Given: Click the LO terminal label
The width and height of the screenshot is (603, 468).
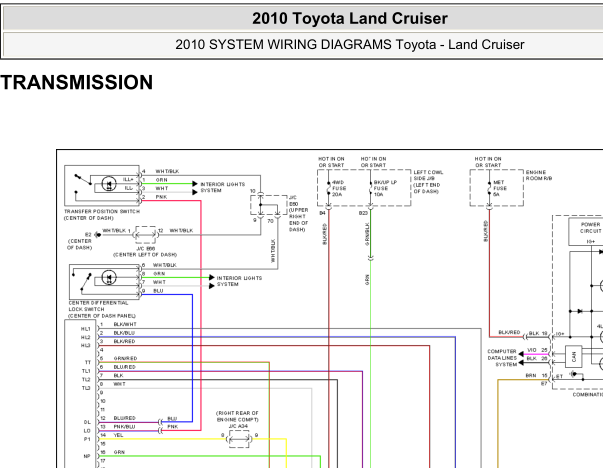Looking at the screenshot, I should (x=87, y=431).
